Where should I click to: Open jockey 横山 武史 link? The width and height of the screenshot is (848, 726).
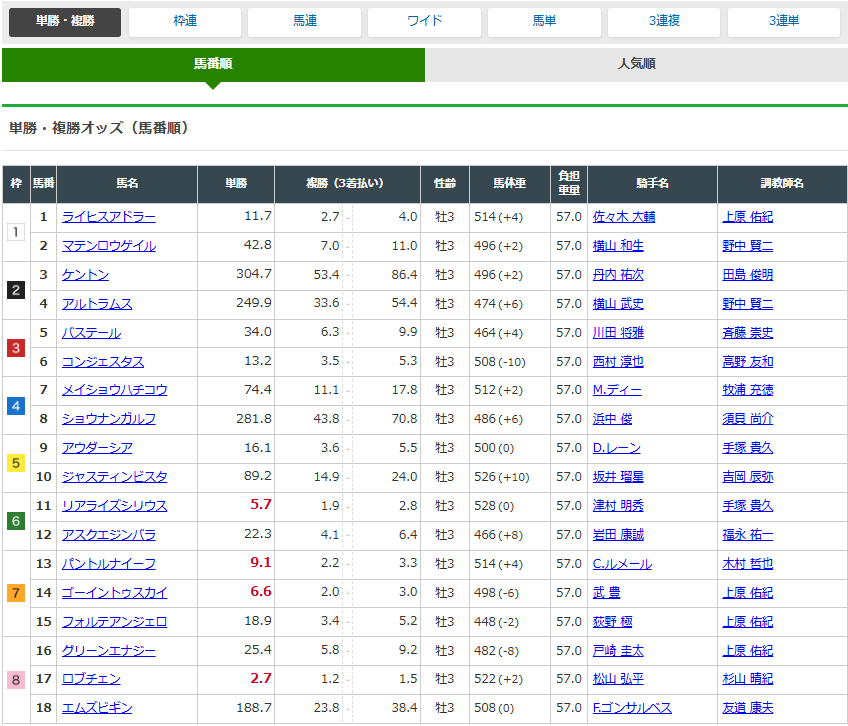(x=618, y=304)
